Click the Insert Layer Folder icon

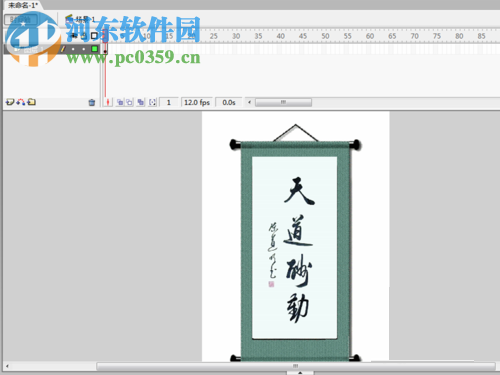[32, 102]
